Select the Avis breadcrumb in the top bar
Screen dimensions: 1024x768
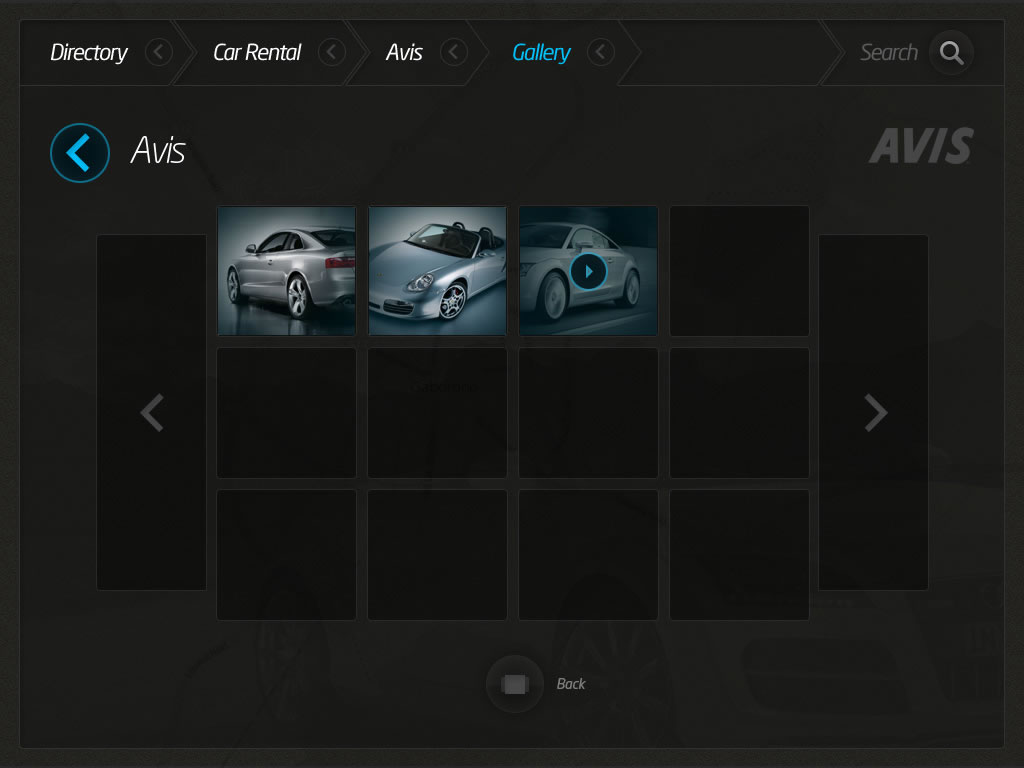pyautogui.click(x=404, y=53)
